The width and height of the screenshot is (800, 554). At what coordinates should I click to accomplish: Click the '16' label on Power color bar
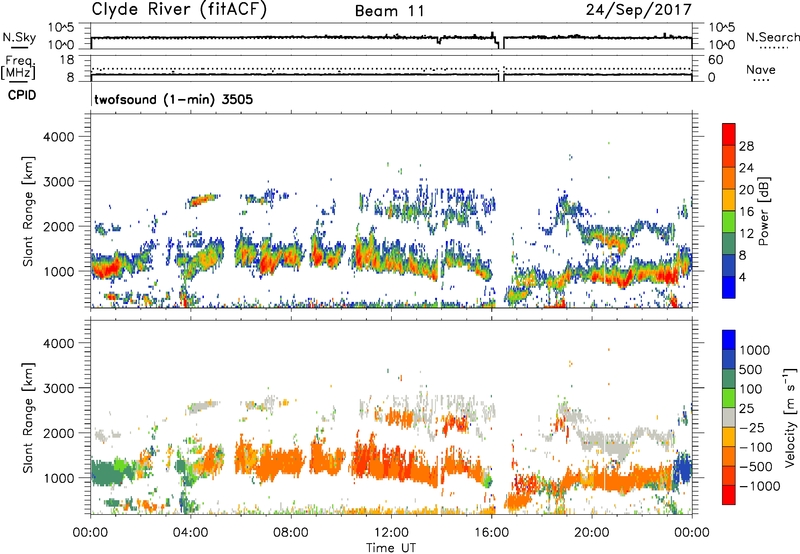(746, 212)
